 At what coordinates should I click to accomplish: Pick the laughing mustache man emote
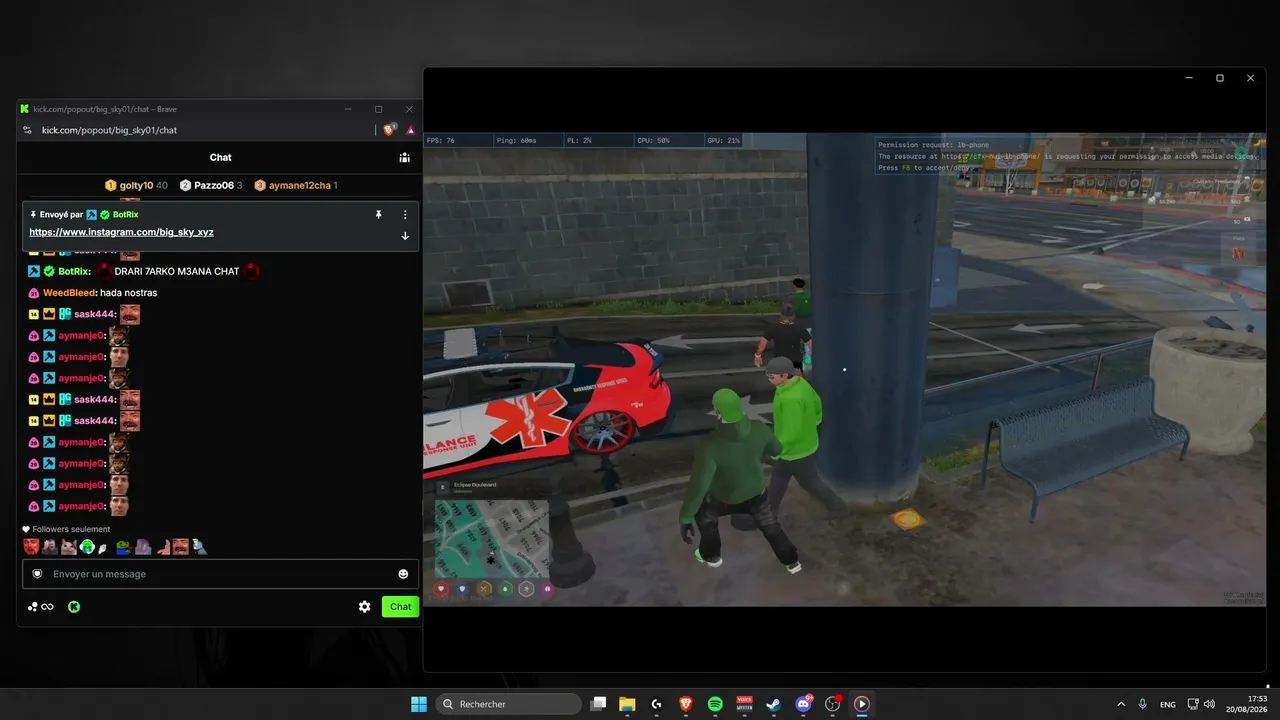tap(180, 547)
